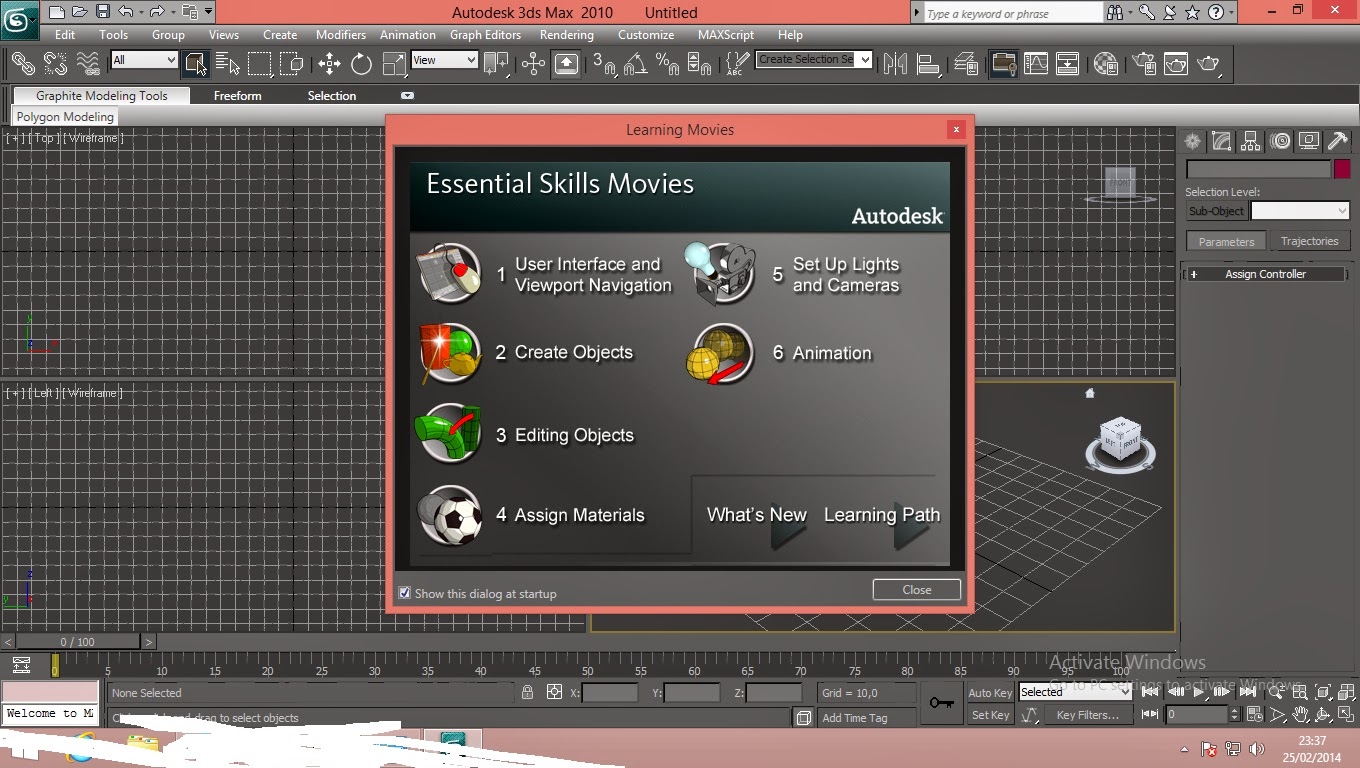Viewport: 1360px width, 768px height.
Task: Click the Unlink Selection tool
Action: [55, 63]
